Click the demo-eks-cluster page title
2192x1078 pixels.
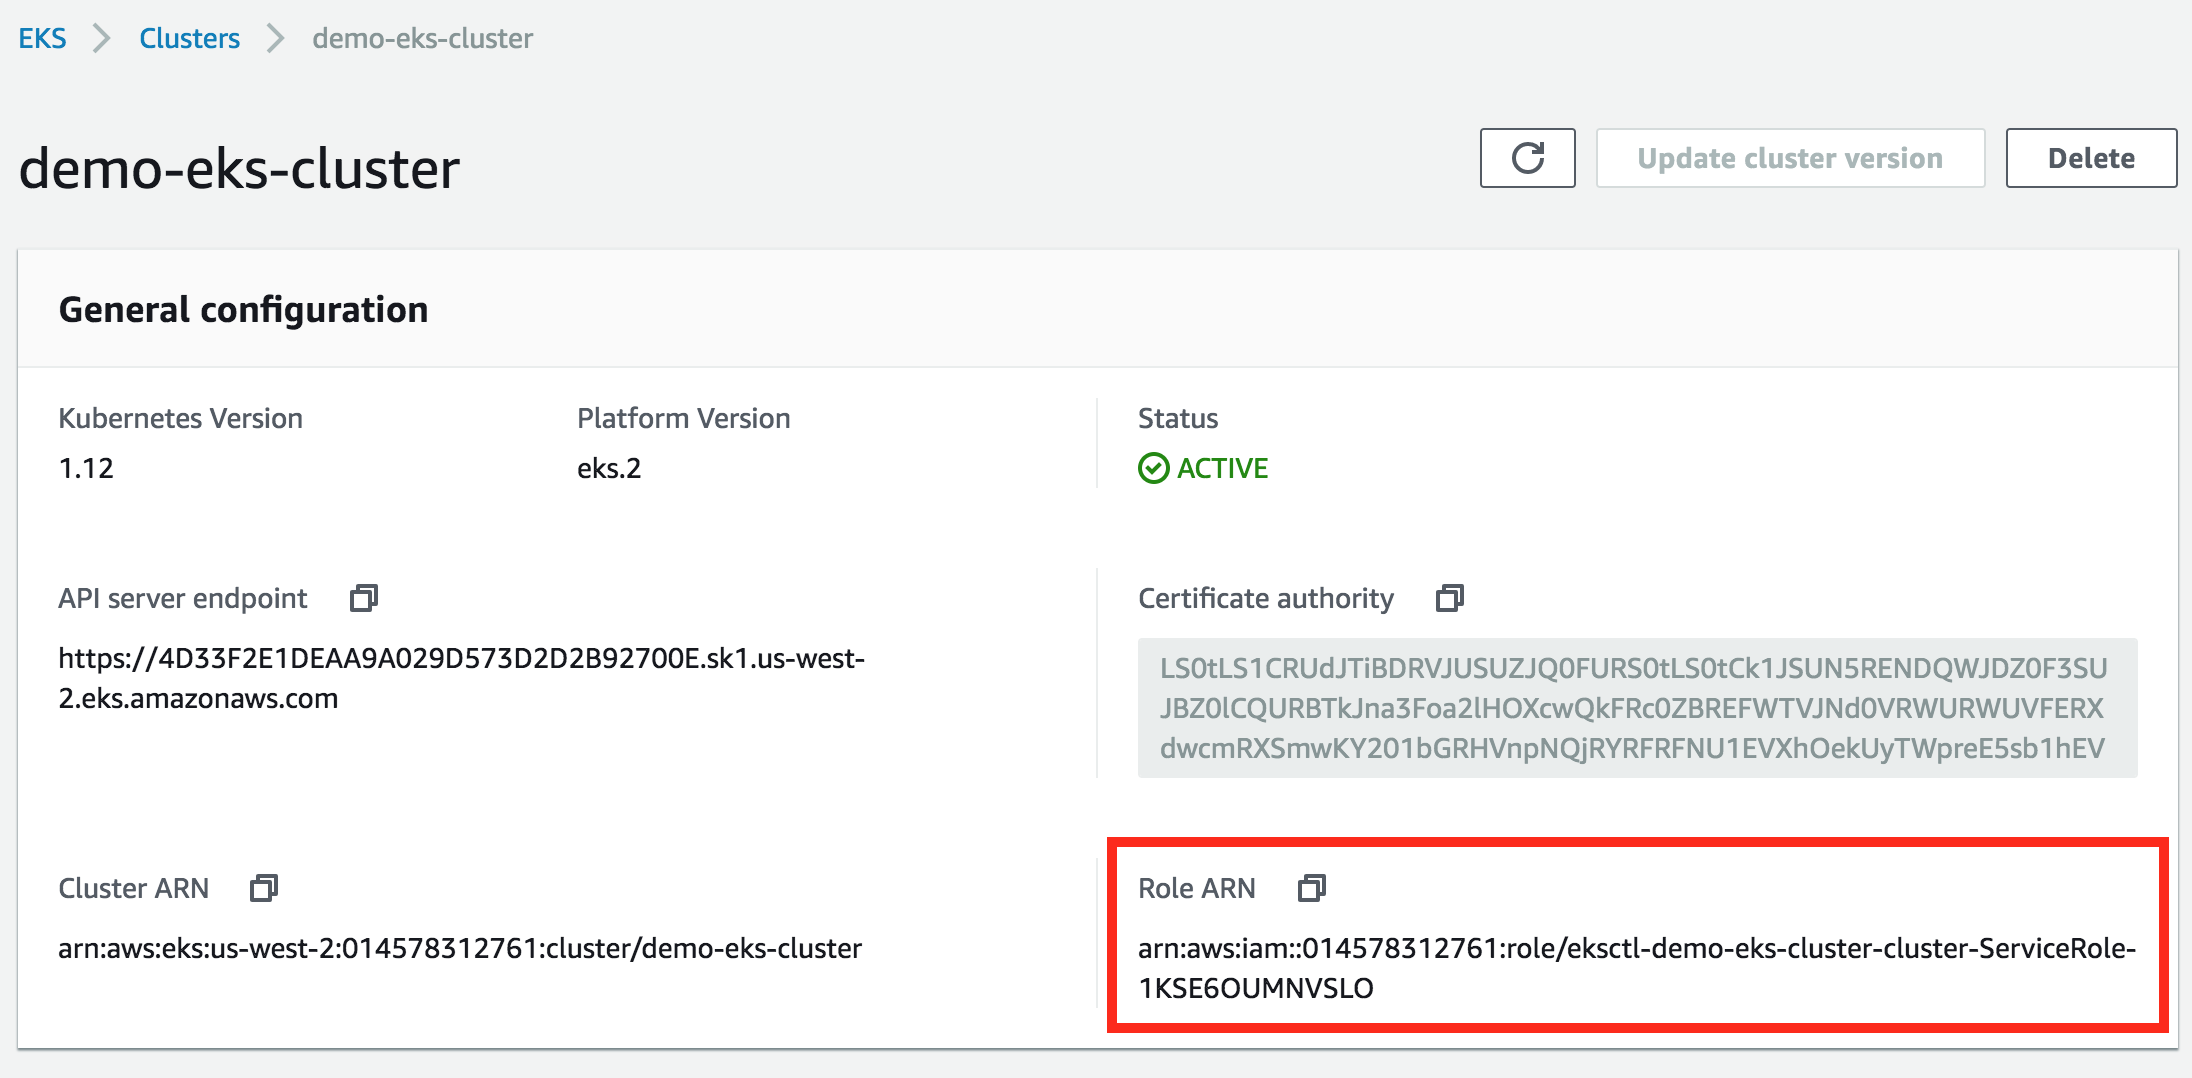(x=239, y=168)
